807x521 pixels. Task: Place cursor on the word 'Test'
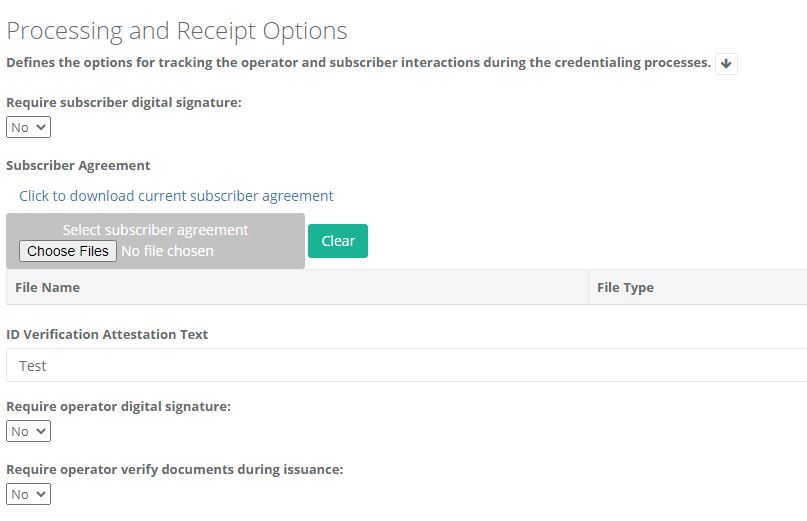click(32, 366)
